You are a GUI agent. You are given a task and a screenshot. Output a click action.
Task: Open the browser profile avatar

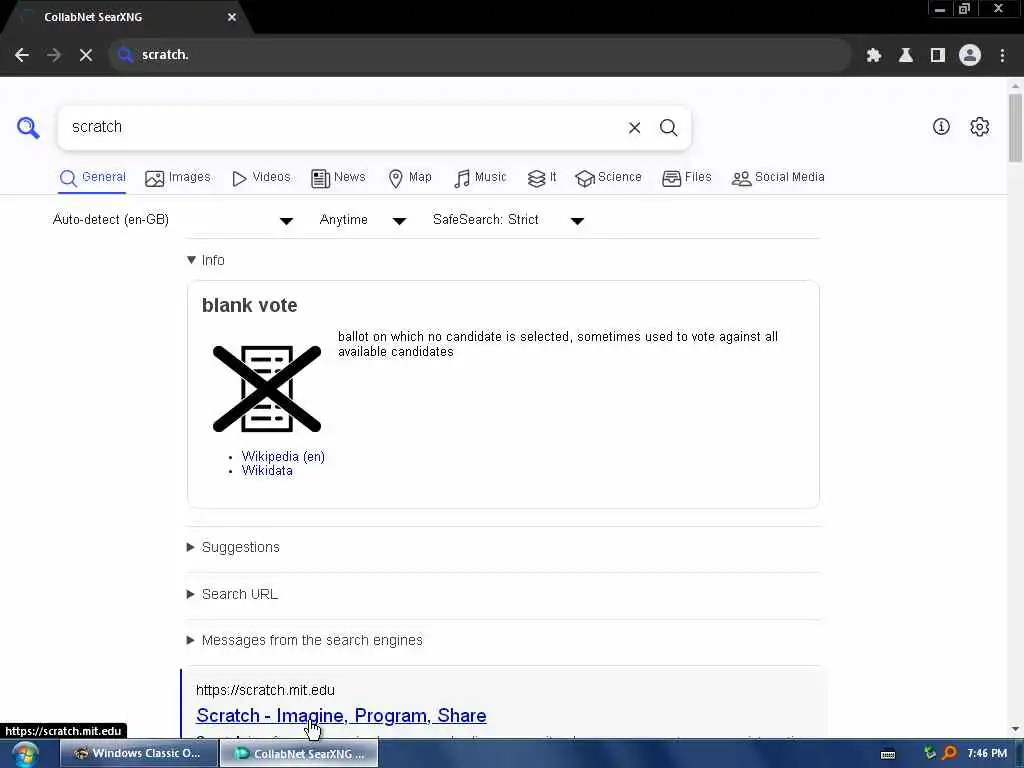coord(970,56)
